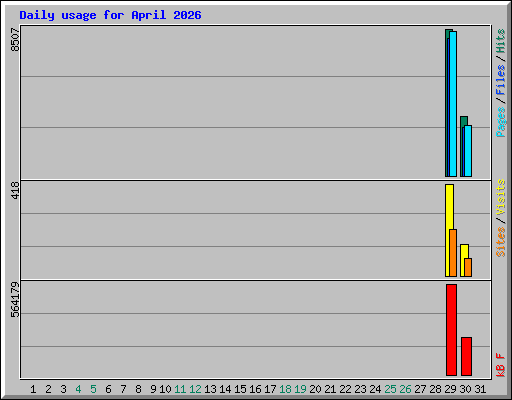Click day 15 on the x-axis
The width and height of the screenshot is (512, 400).
(240, 389)
